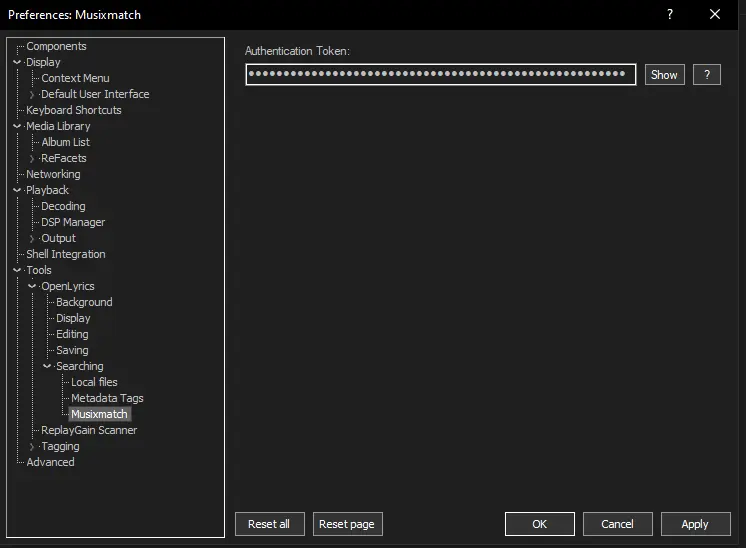Screen dimensions: 746x548
Task: Select Display under the root tree
Action: coord(43,62)
